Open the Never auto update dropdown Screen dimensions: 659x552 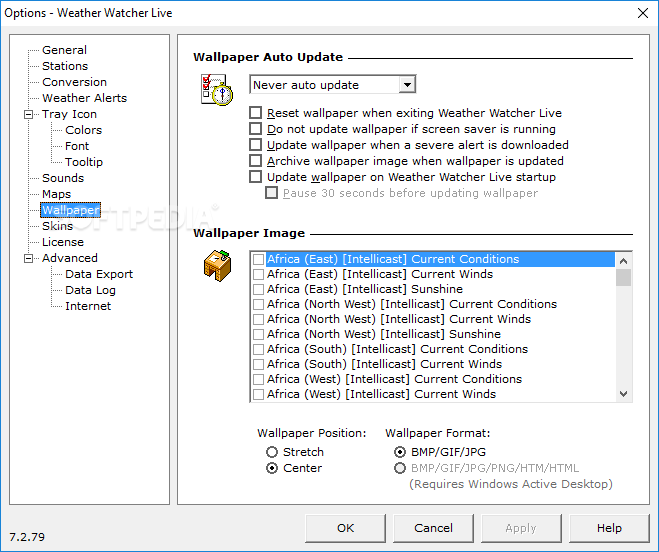coord(407,85)
